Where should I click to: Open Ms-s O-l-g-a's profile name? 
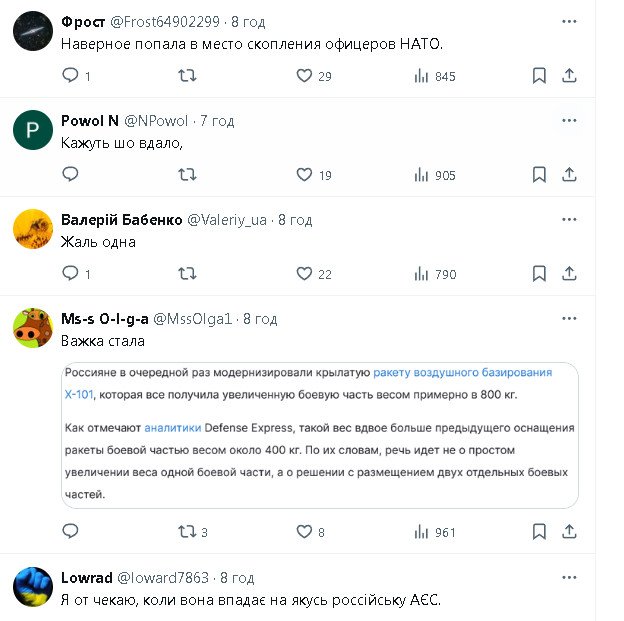click(x=104, y=319)
